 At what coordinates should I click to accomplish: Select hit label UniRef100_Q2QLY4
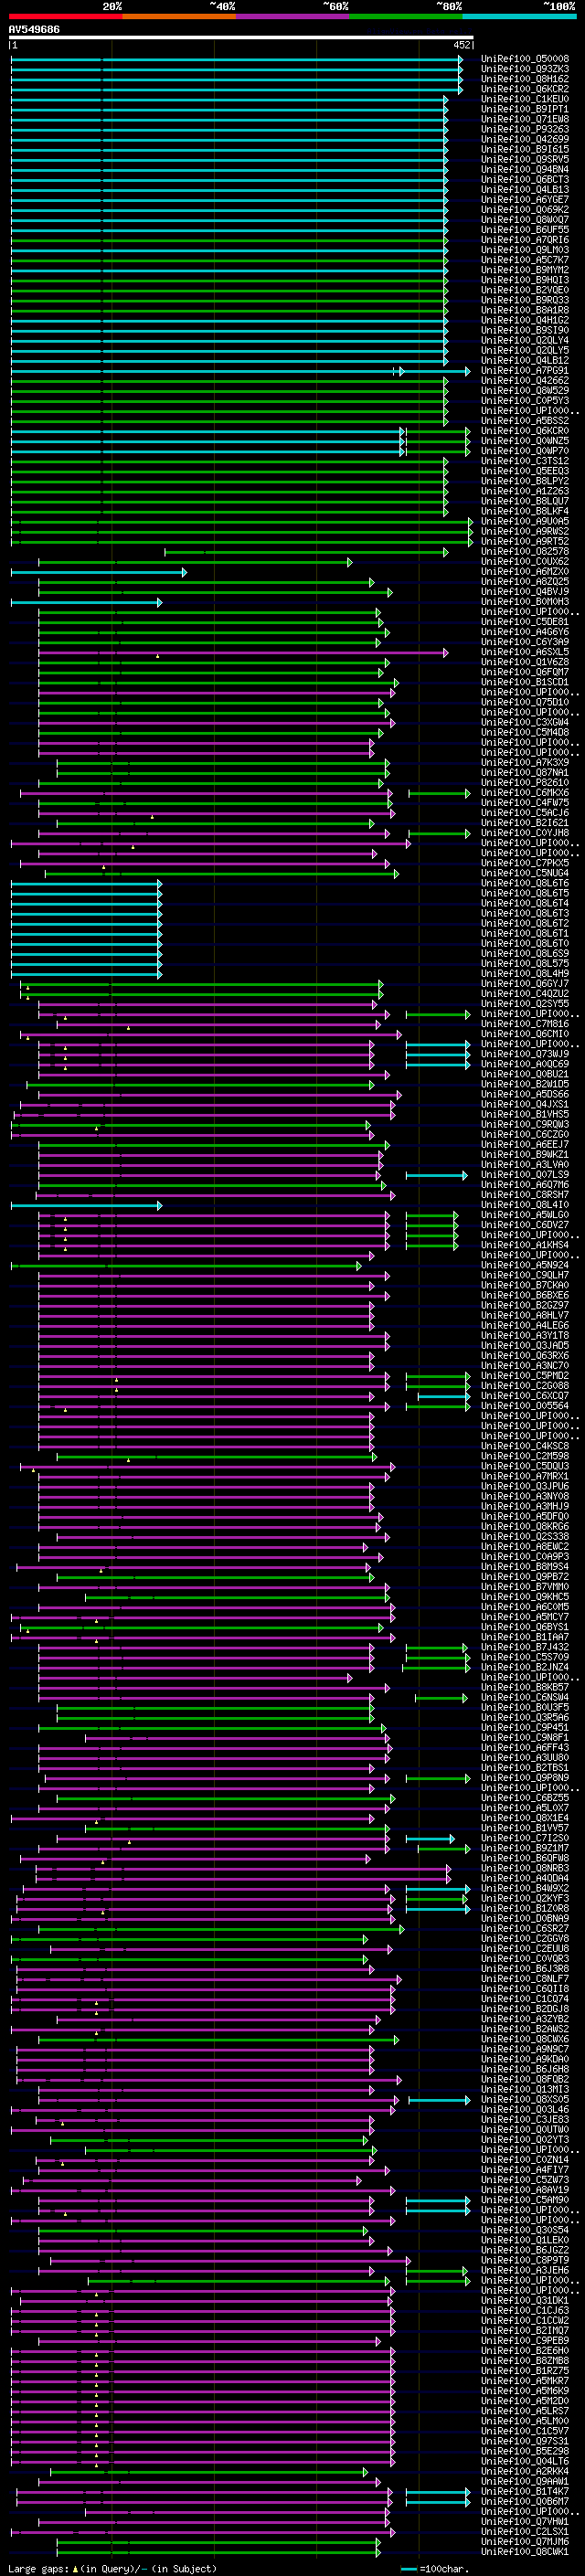(x=524, y=340)
